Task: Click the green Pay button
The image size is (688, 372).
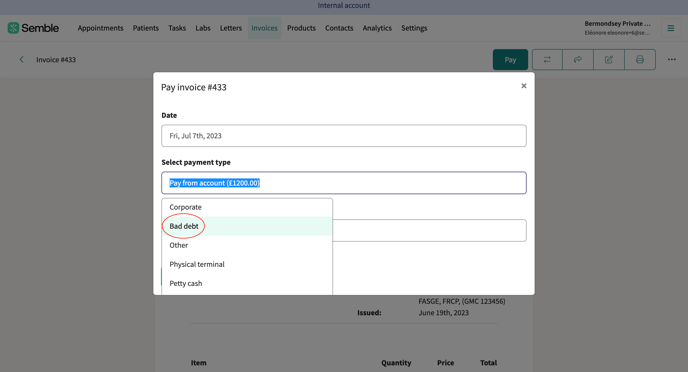Action: [510, 60]
